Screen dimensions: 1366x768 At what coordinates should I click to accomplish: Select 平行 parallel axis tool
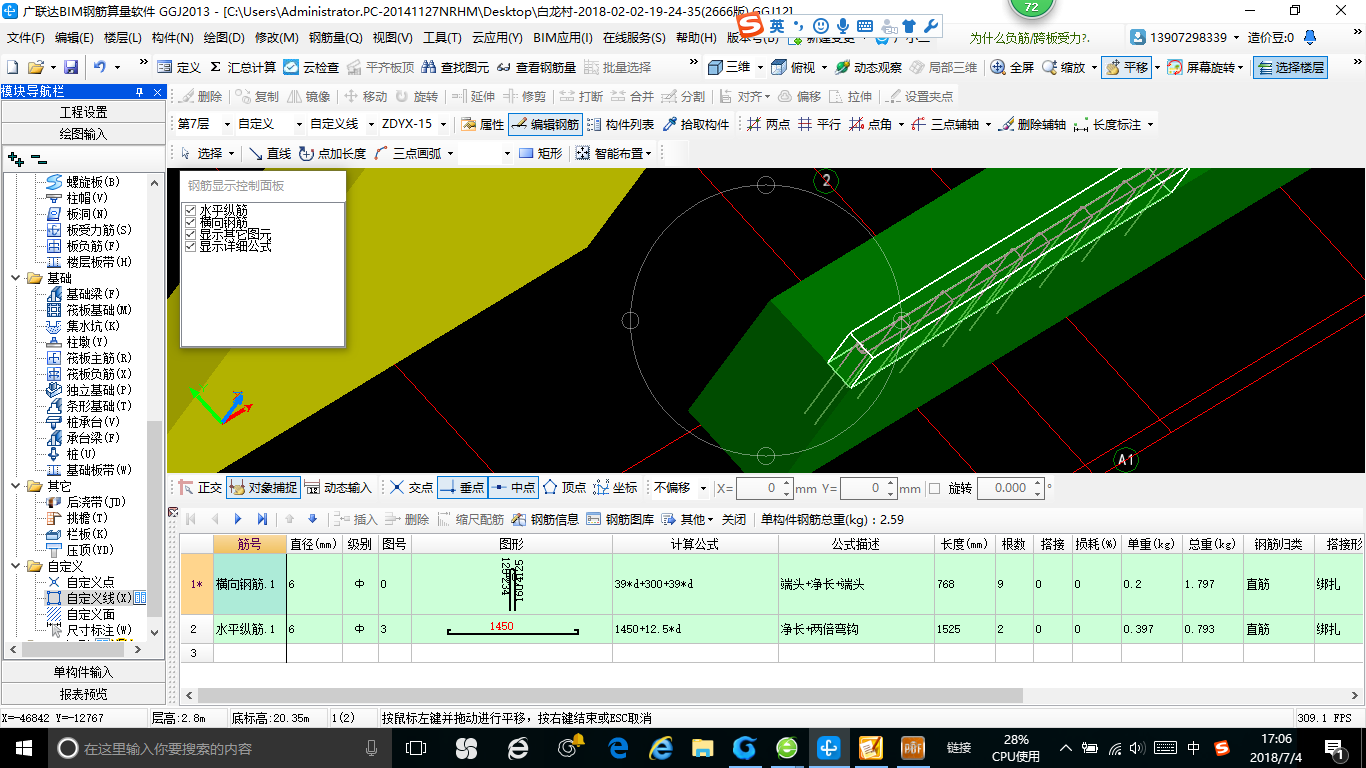coord(819,124)
